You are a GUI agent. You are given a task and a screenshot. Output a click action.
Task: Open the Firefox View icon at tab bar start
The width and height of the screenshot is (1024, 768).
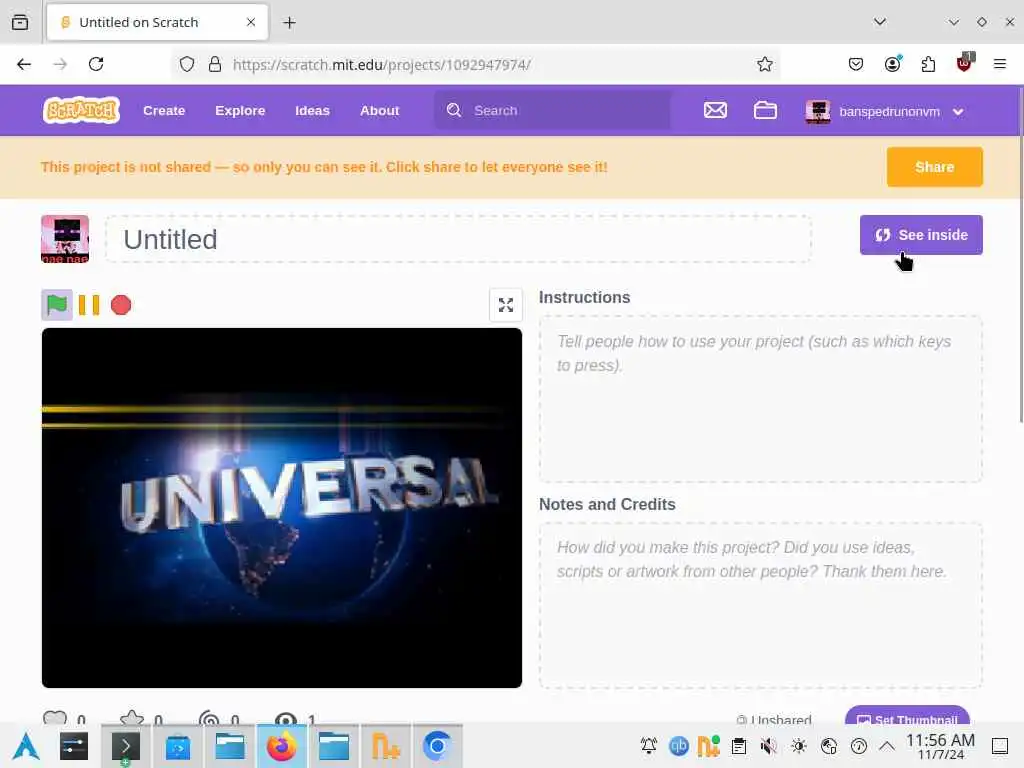[x=20, y=22]
